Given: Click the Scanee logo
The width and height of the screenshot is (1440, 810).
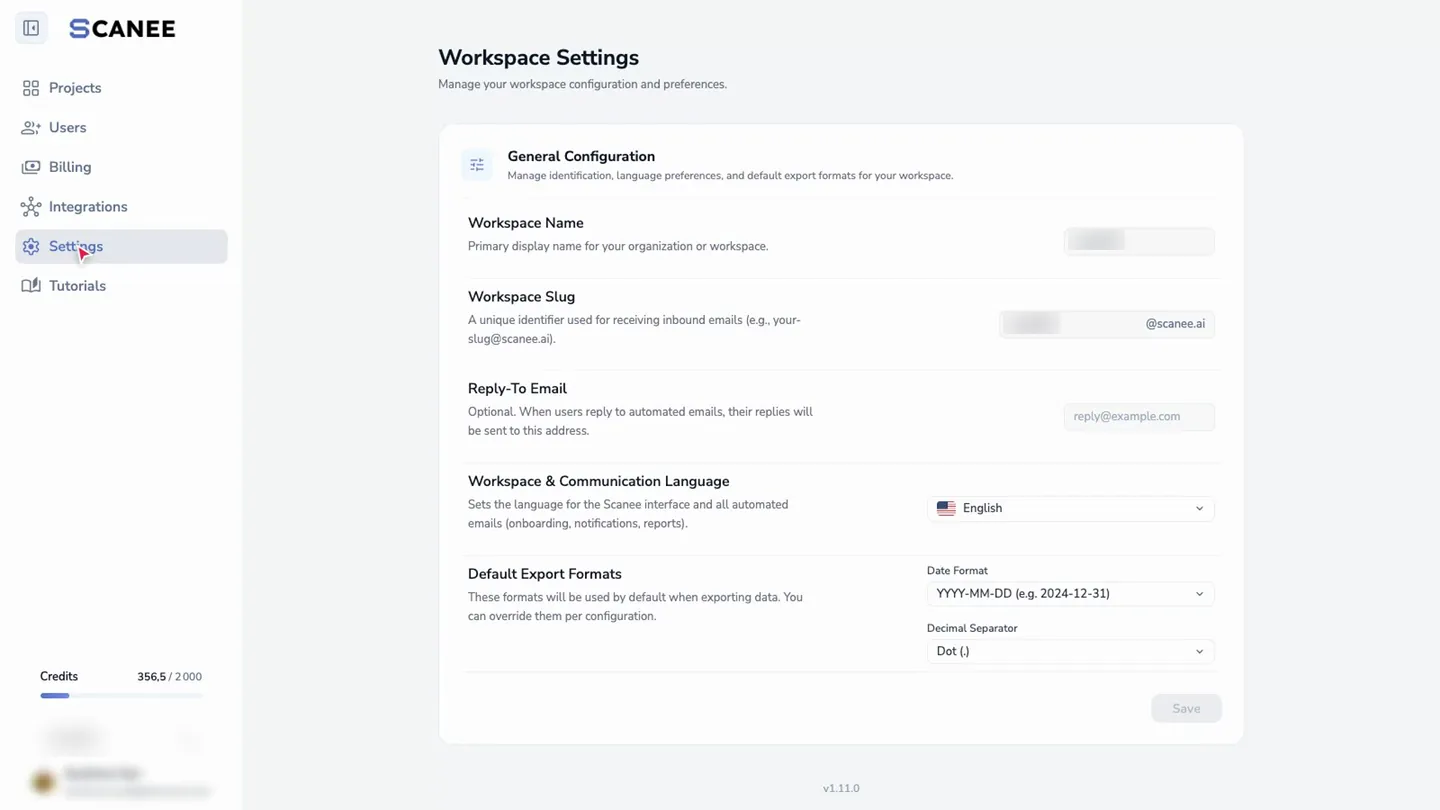Looking at the screenshot, I should tap(122, 29).
